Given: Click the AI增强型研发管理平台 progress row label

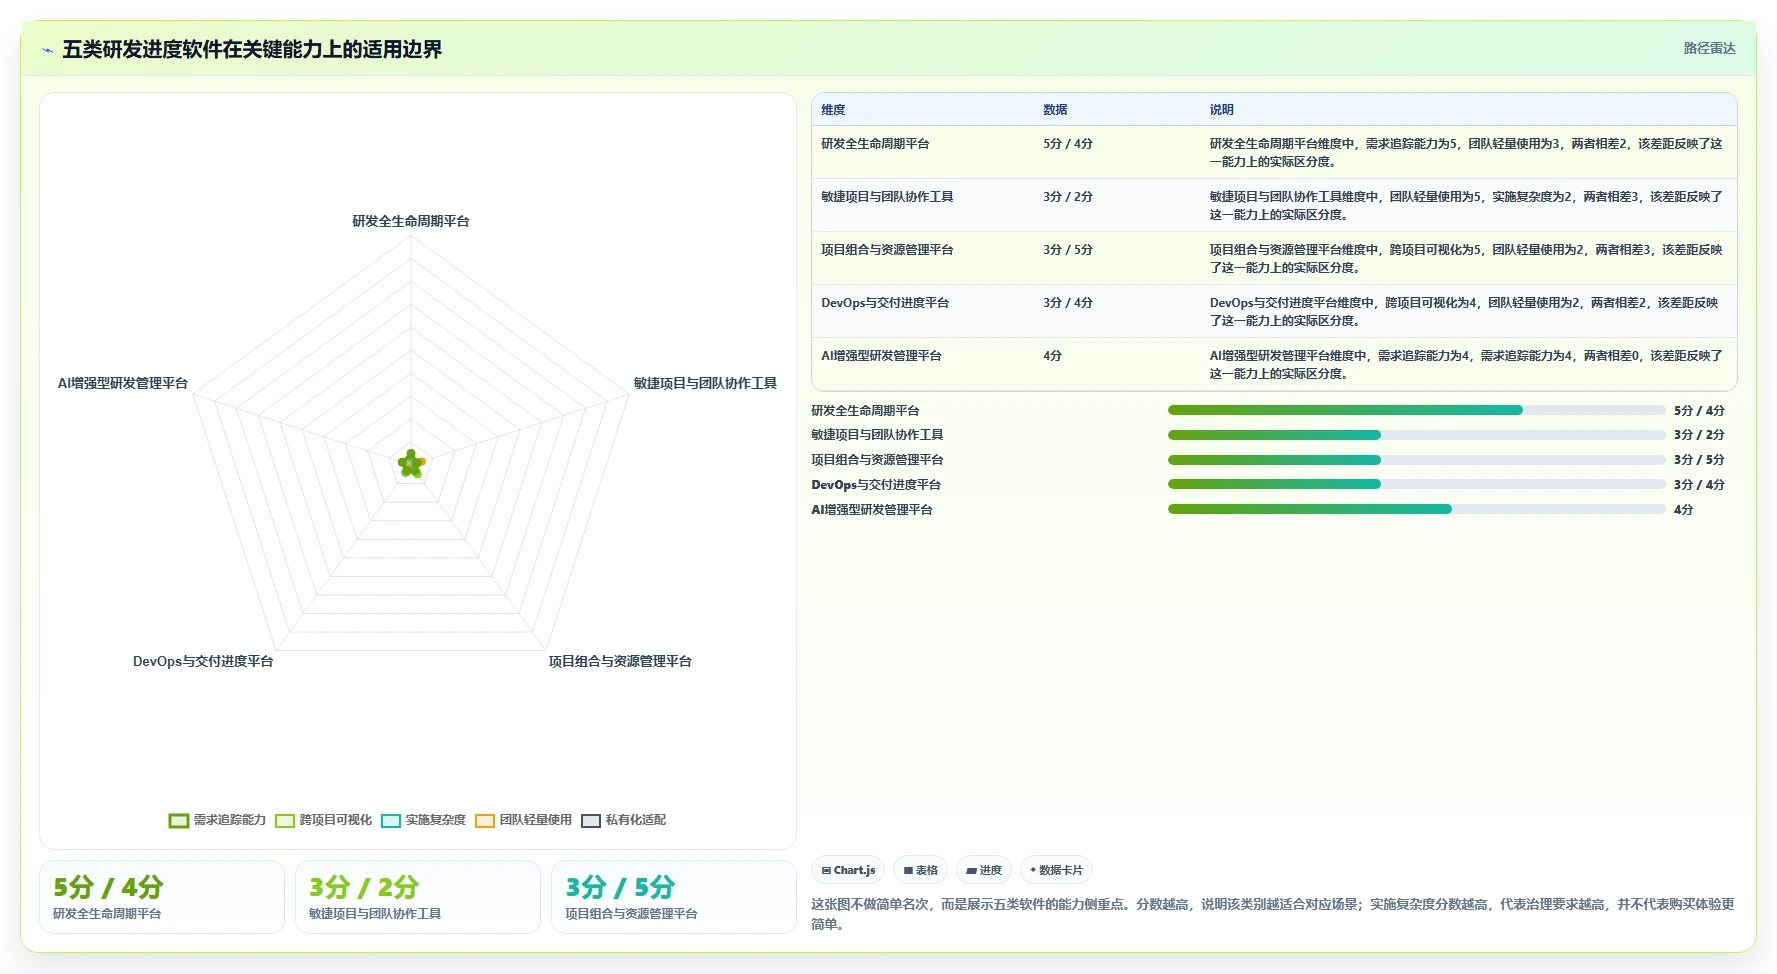Looking at the screenshot, I should 872,510.
